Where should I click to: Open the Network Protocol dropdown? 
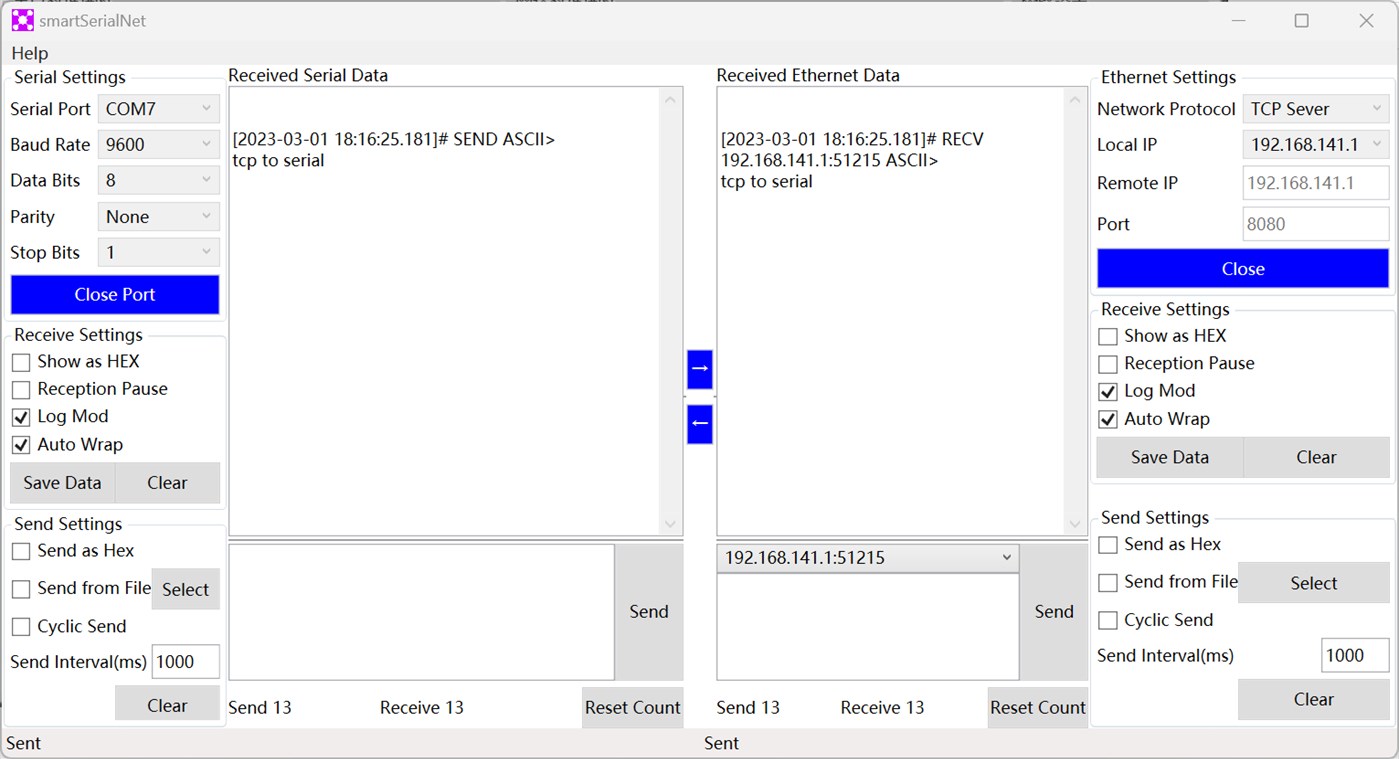point(1315,109)
